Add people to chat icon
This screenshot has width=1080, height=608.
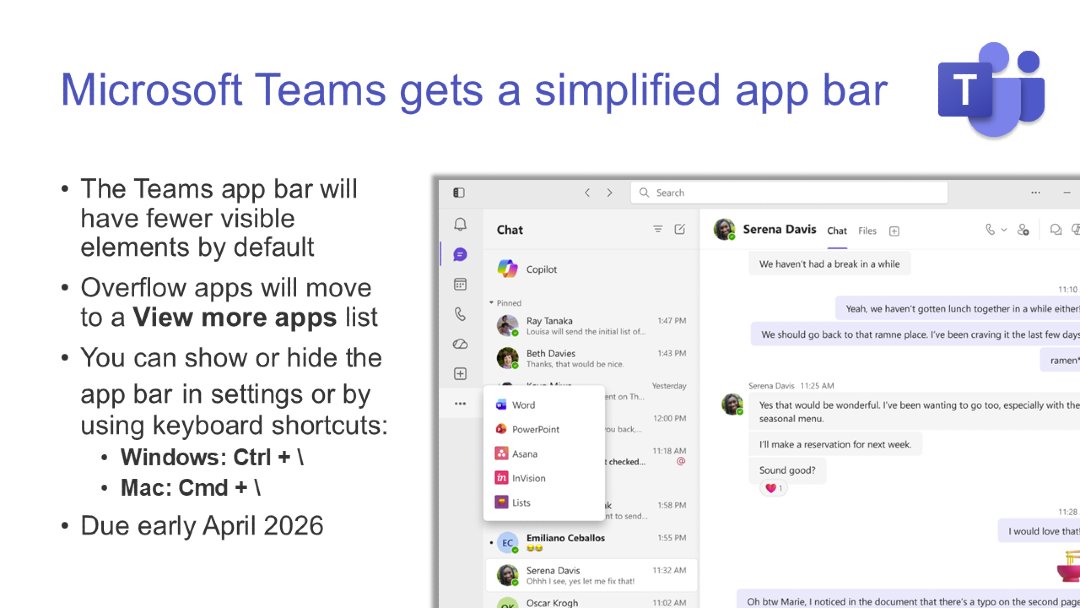[x=1024, y=230]
